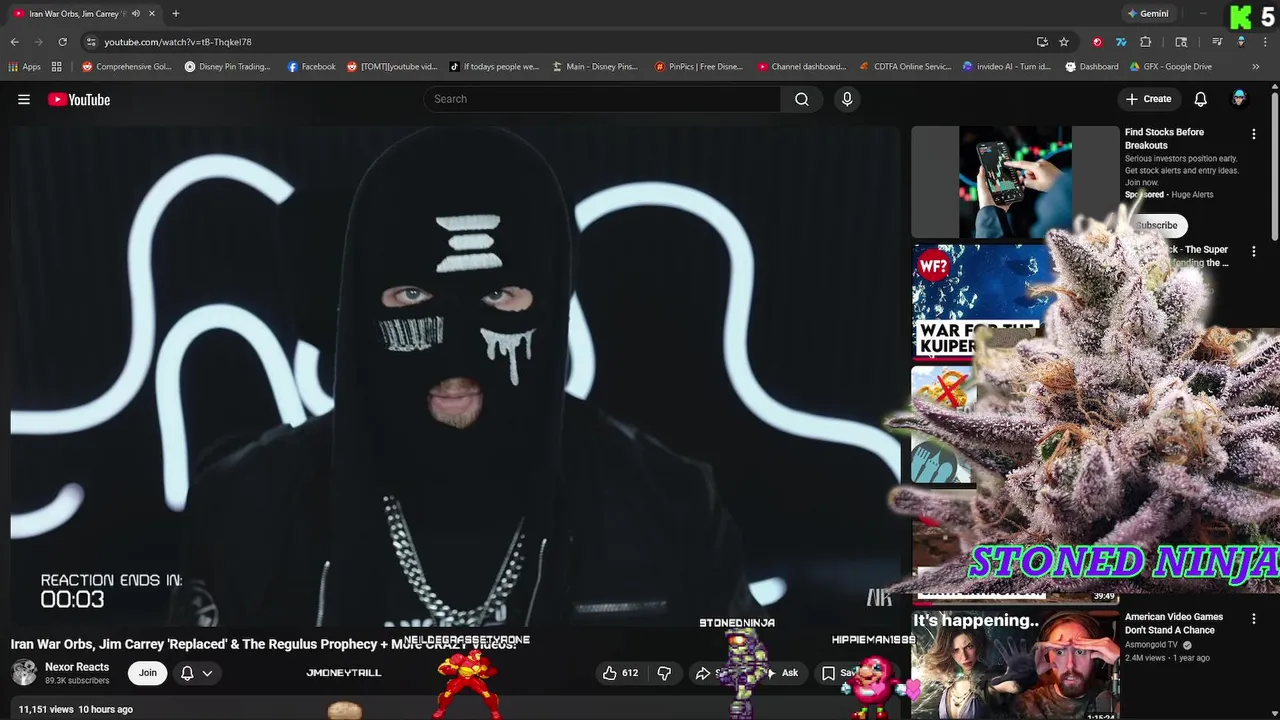Click into the YouTube search field

603,99
